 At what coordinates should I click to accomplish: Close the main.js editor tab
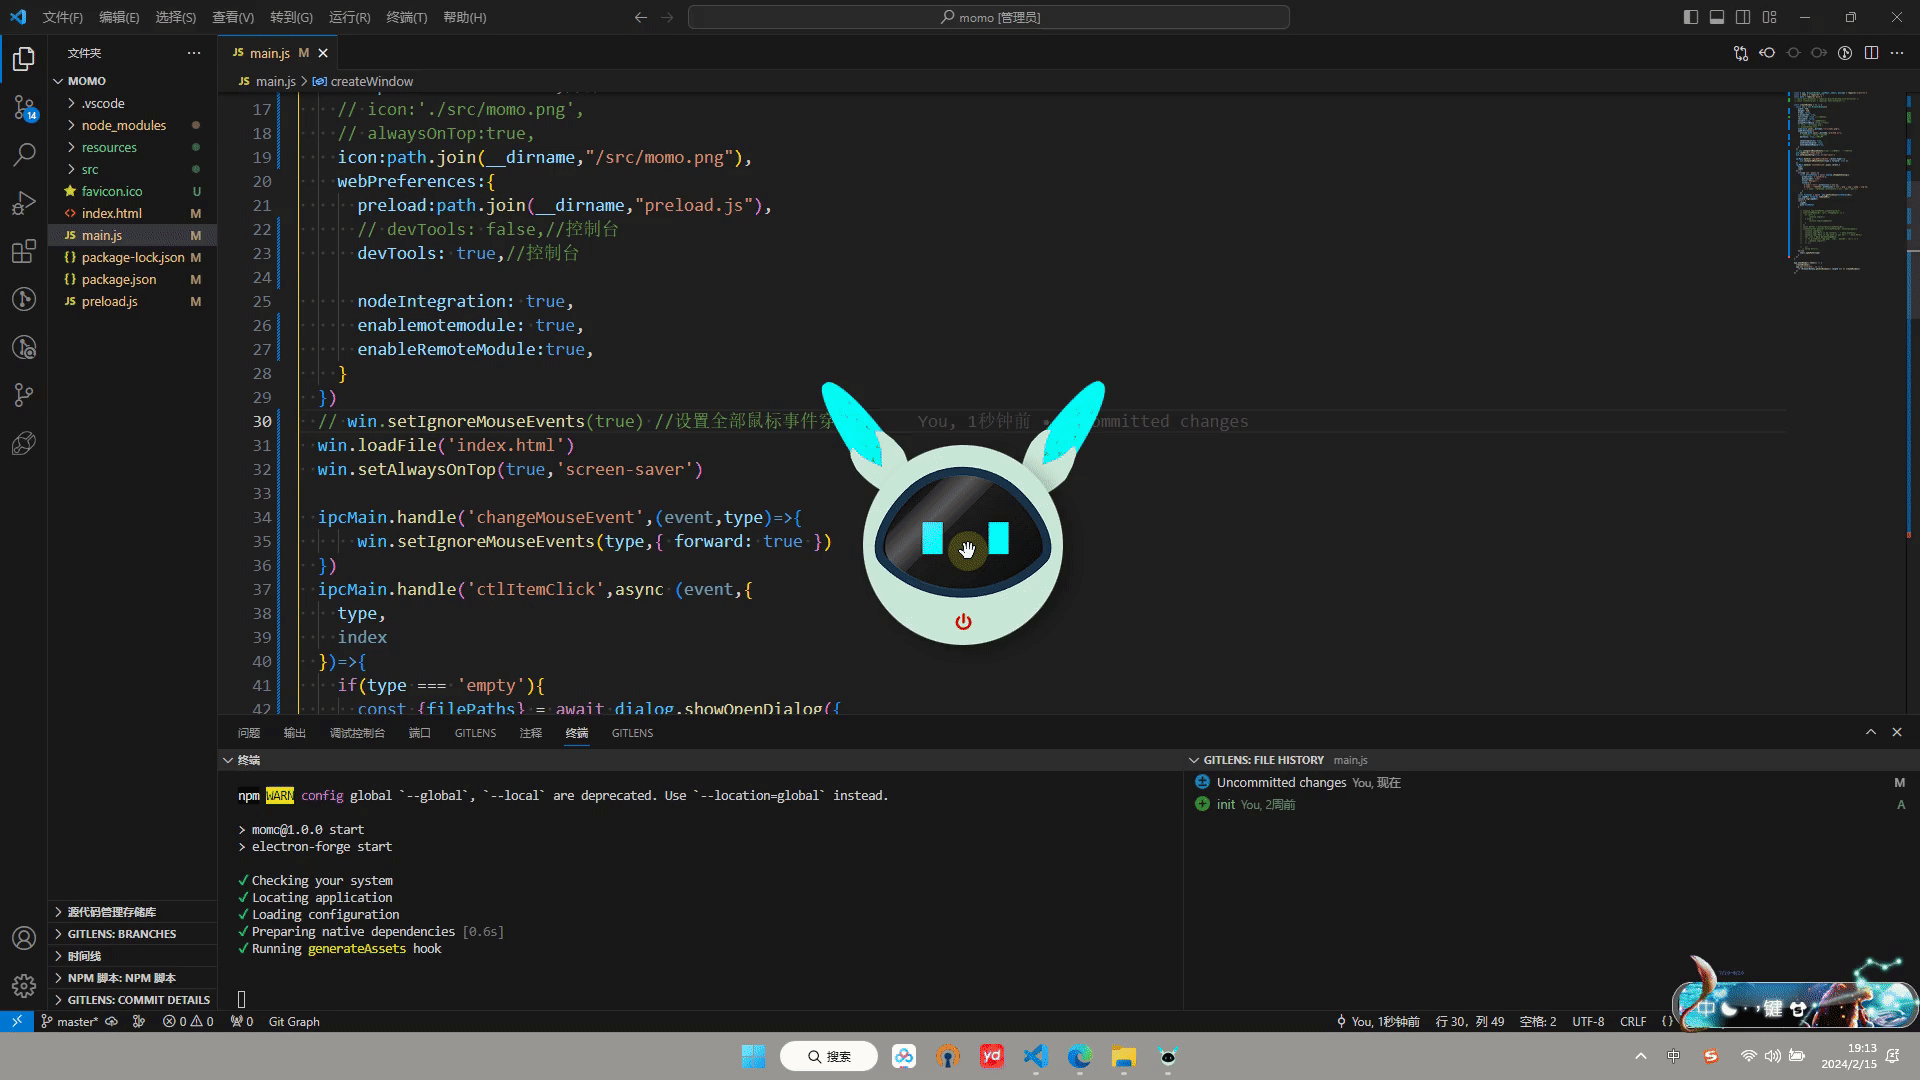322,53
